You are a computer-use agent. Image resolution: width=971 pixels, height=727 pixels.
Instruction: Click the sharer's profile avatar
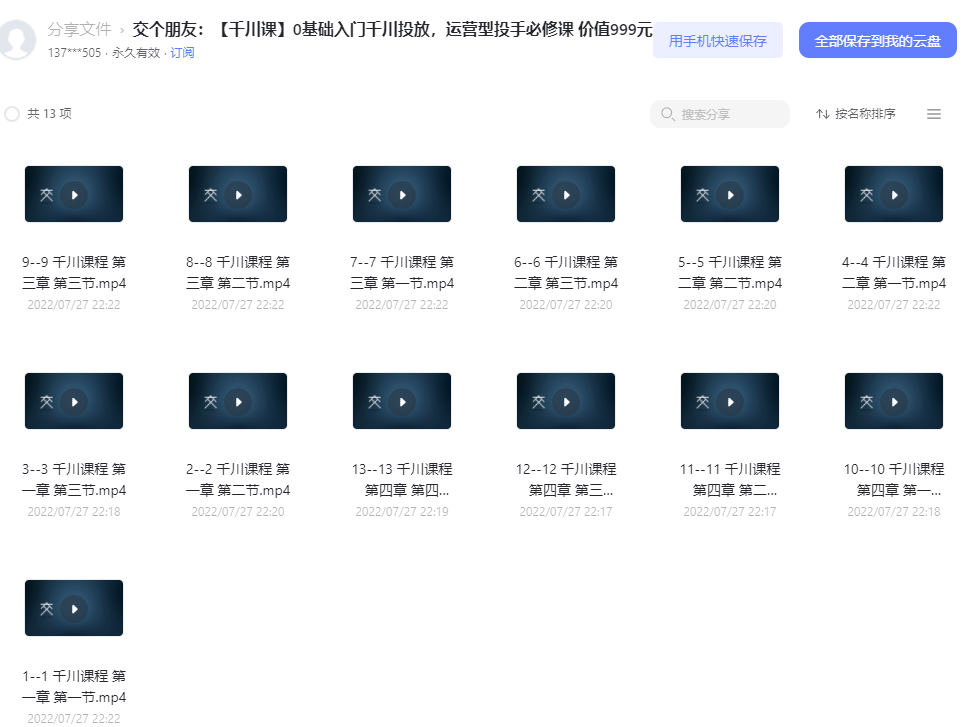pos(17,40)
